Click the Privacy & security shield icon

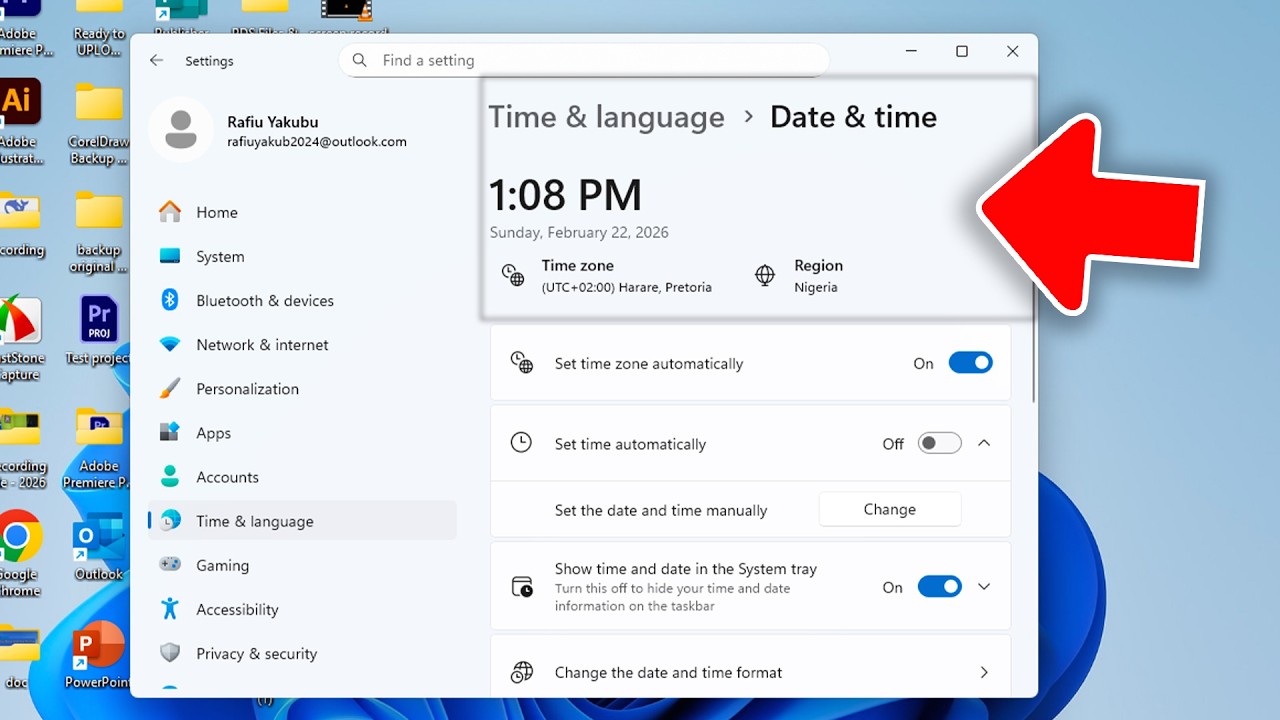click(170, 653)
